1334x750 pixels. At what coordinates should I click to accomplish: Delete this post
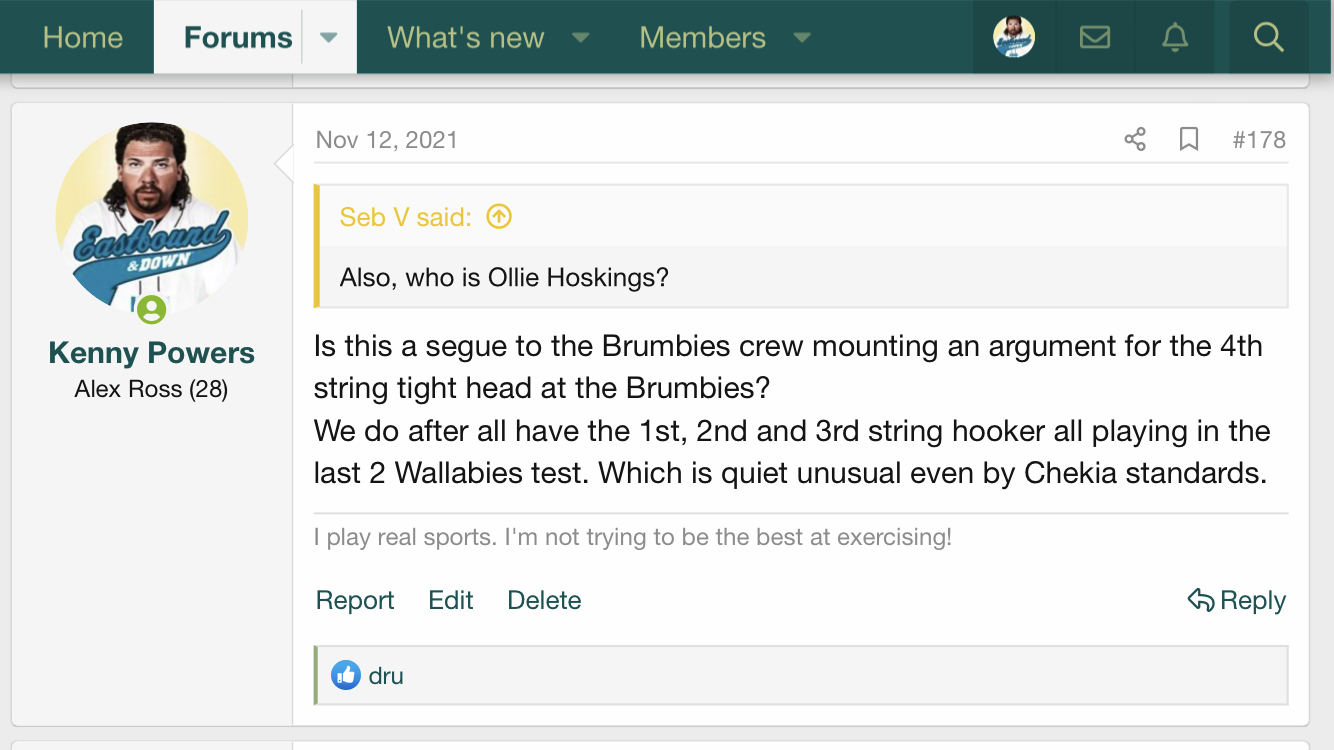[x=544, y=600]
